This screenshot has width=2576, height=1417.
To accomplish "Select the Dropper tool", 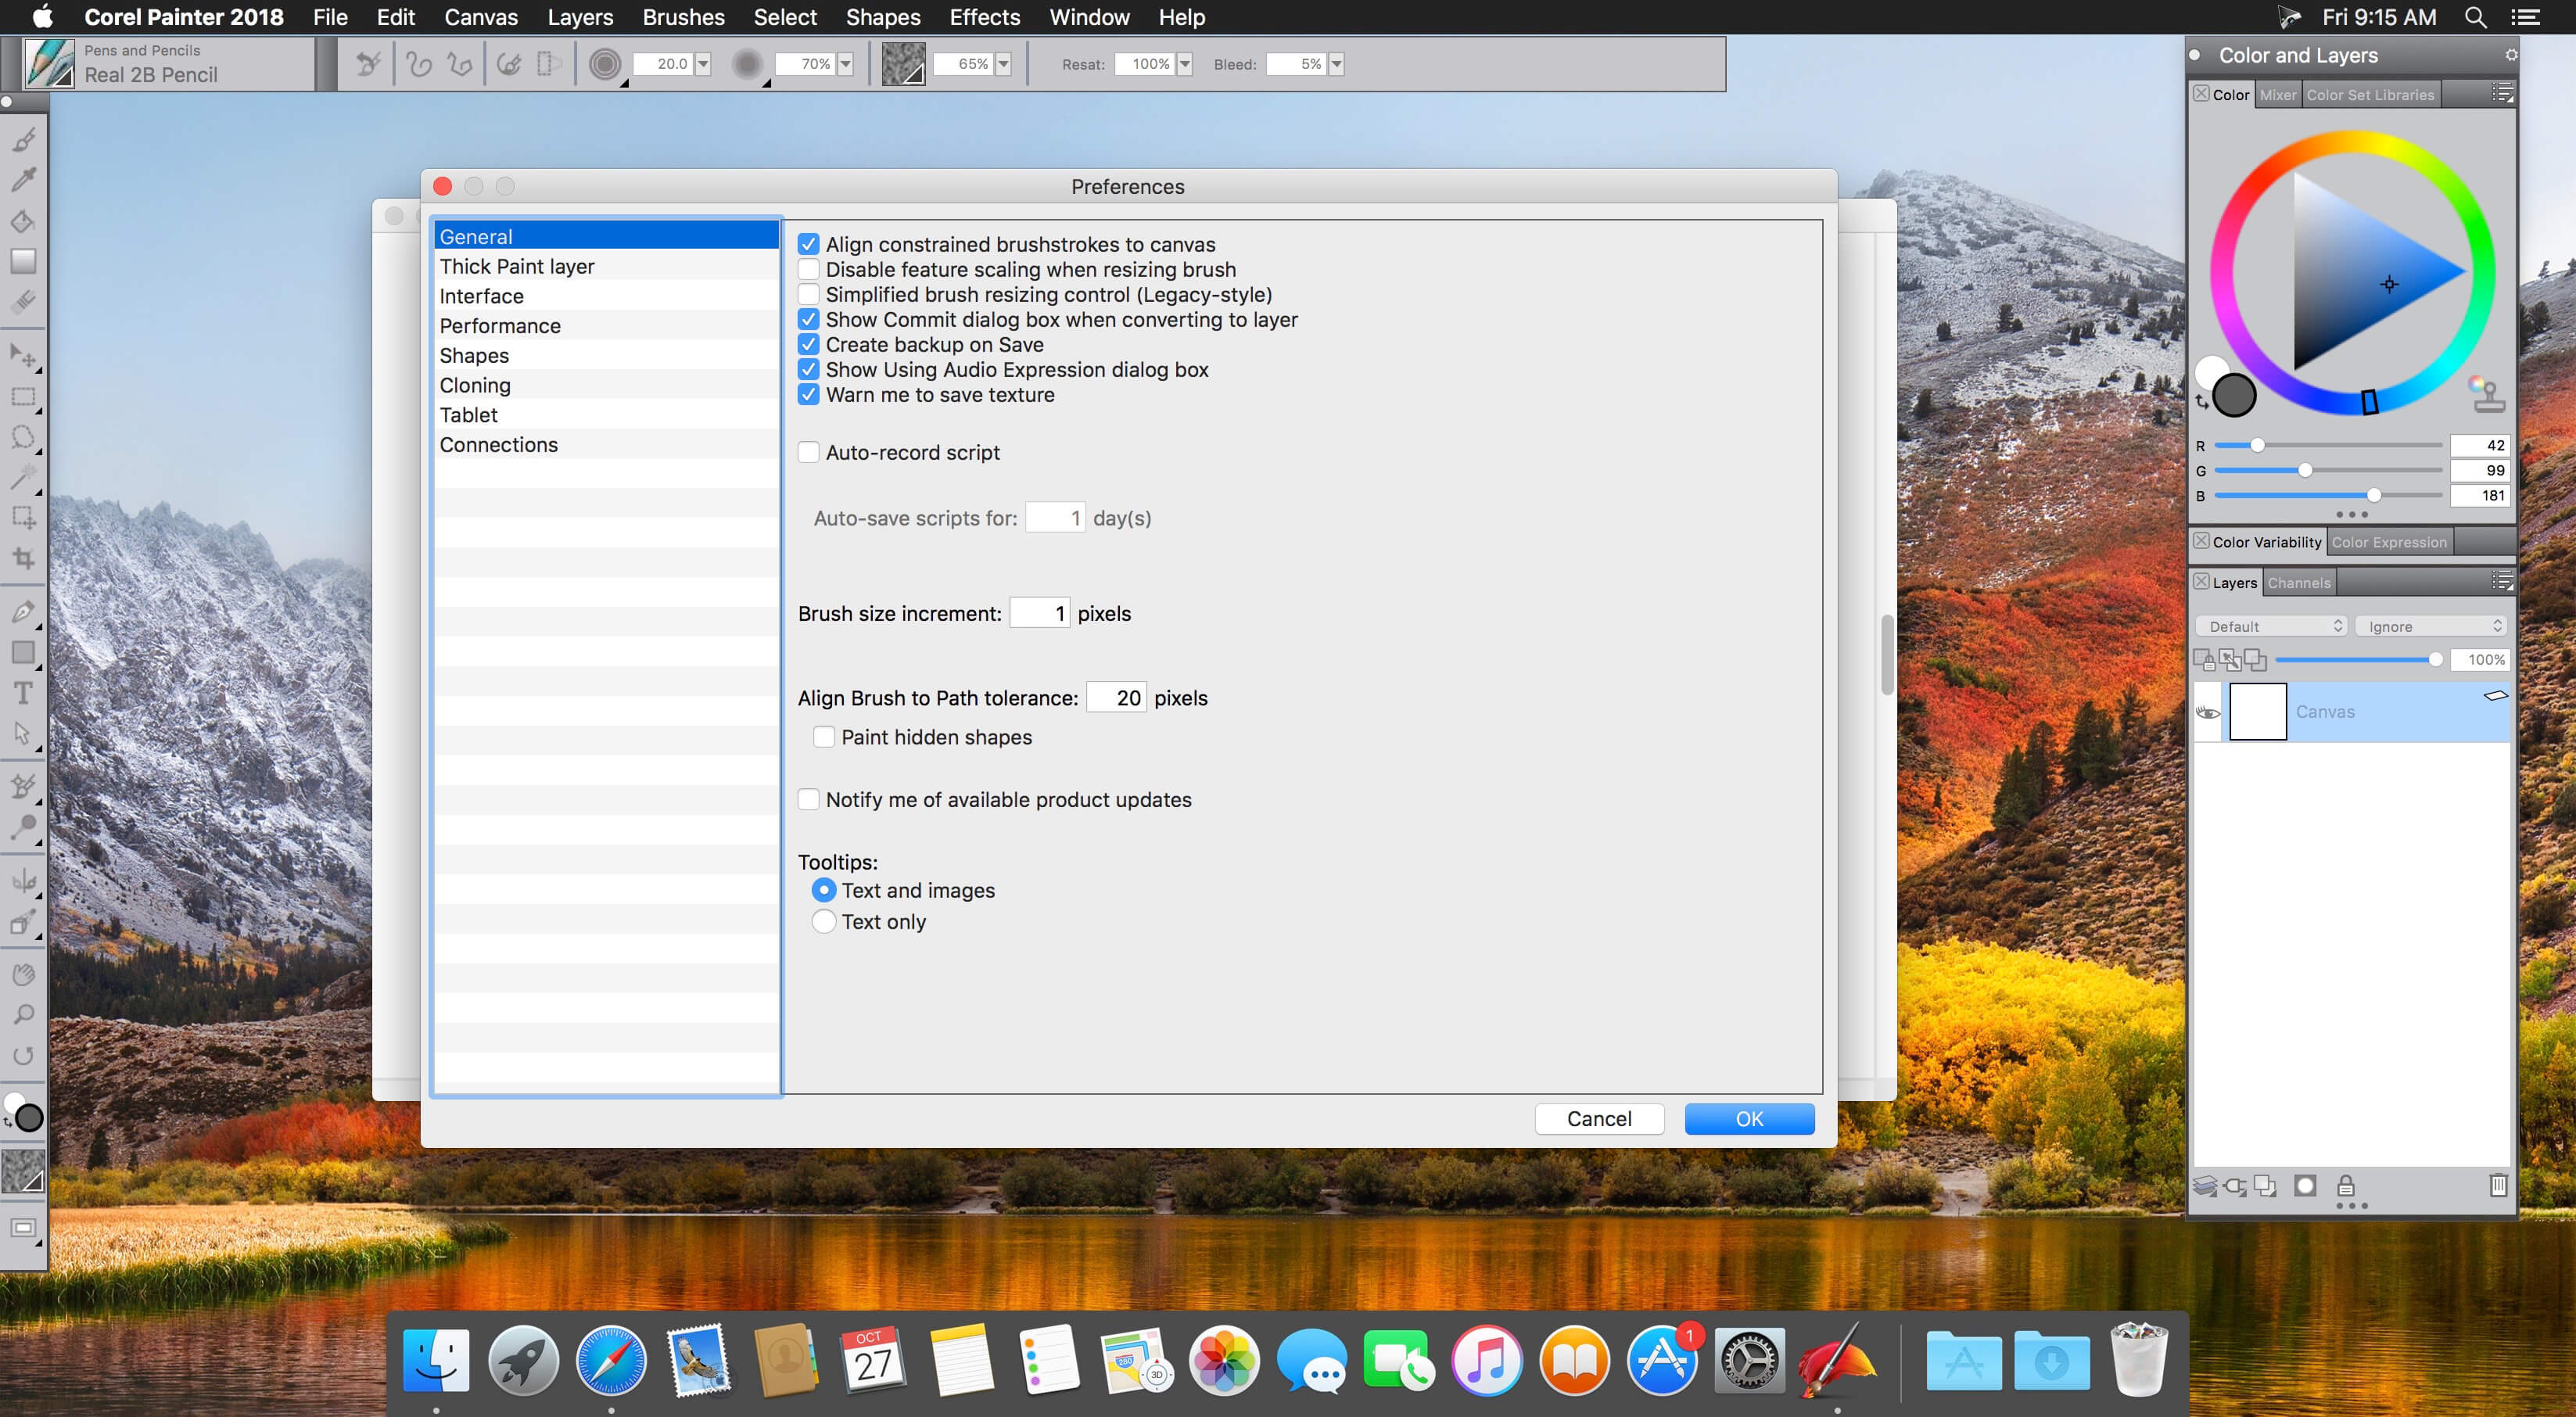I will tap(23, 180).
